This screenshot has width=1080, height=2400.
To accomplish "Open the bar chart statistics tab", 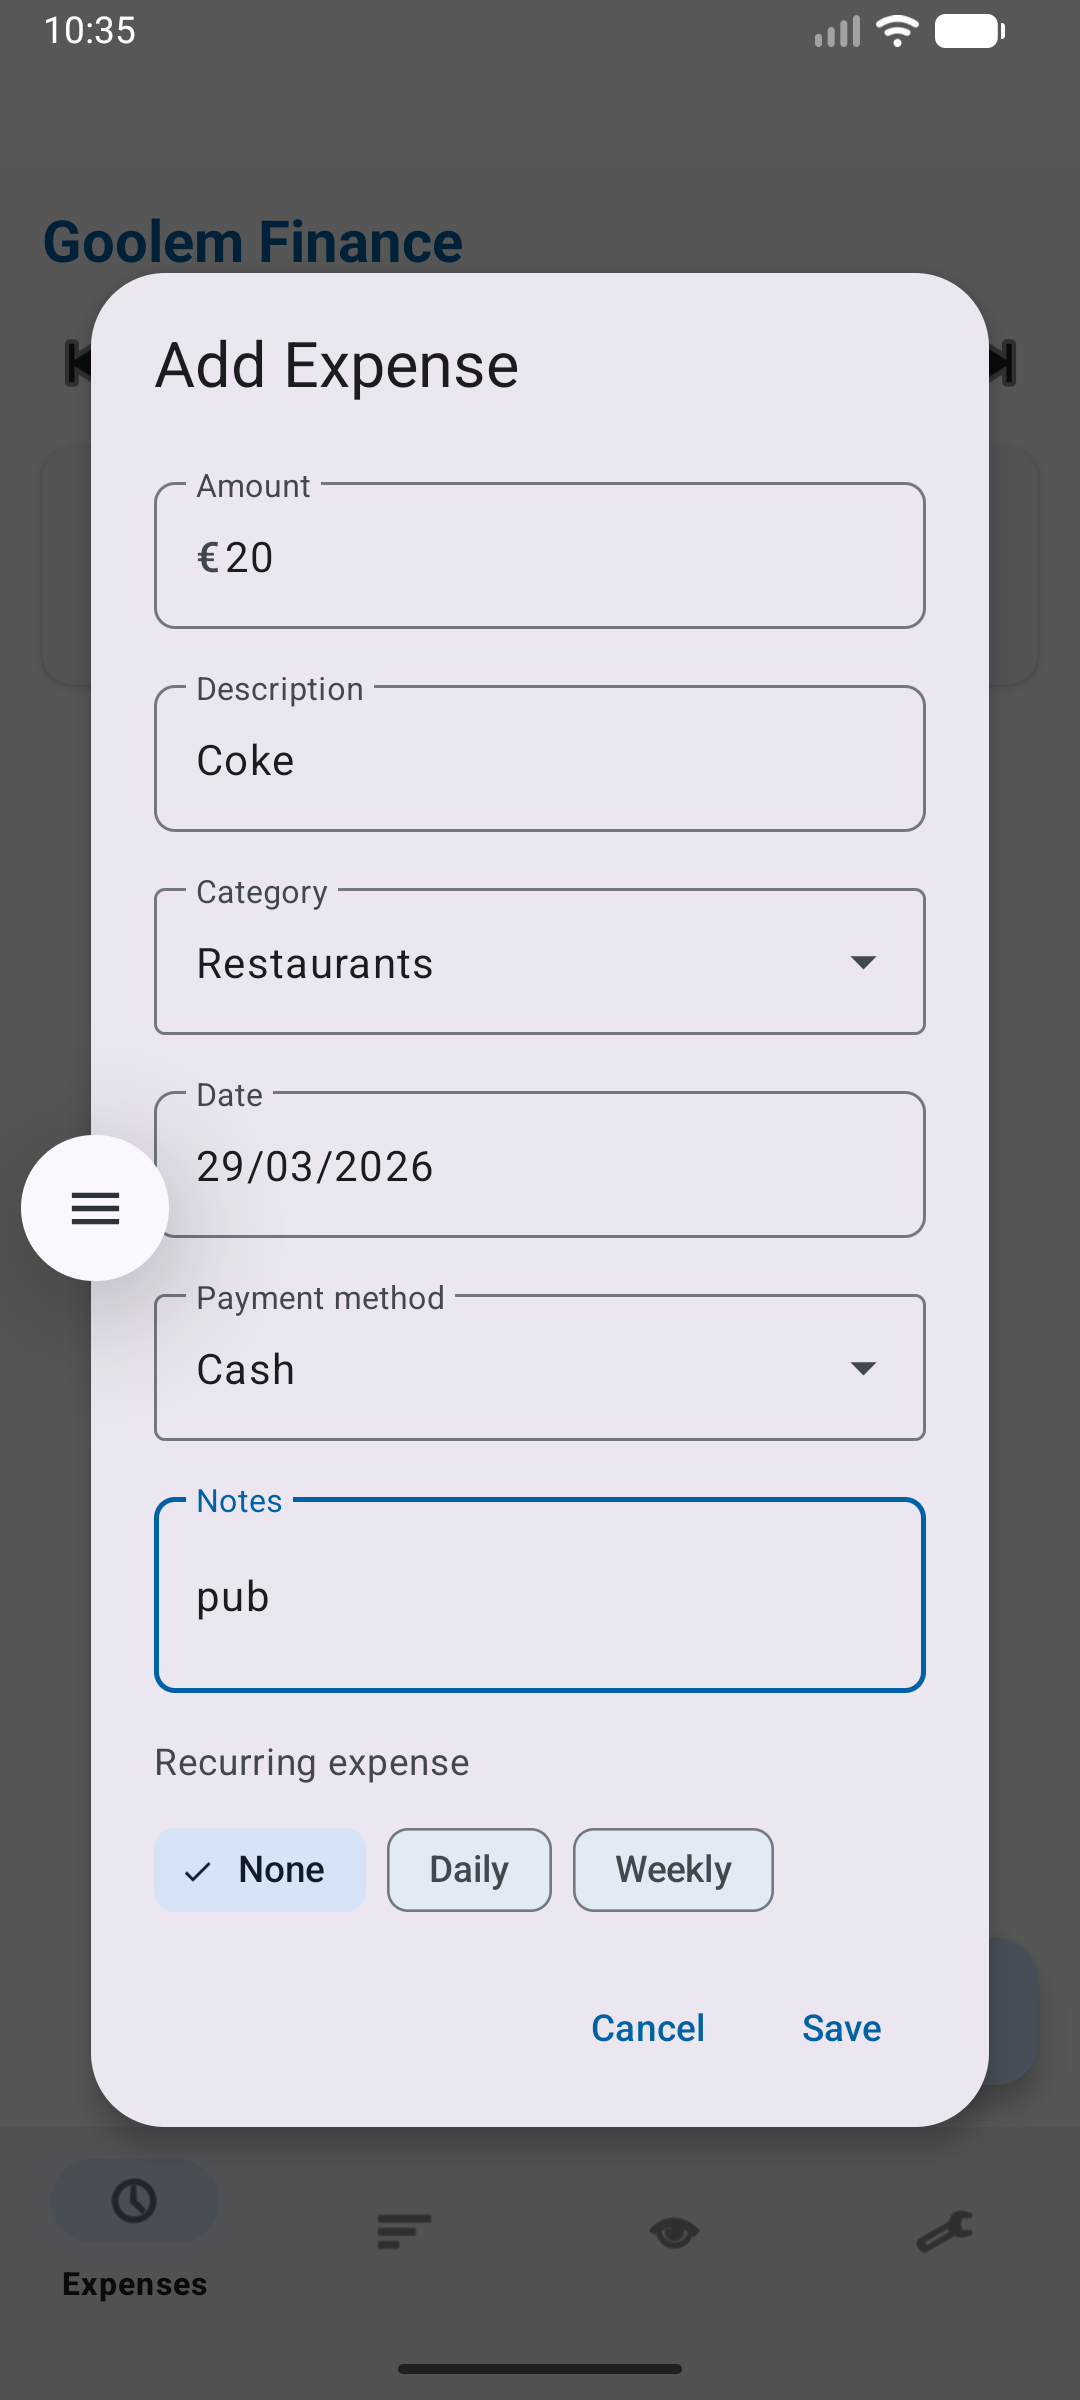I will click(404, 2231).
